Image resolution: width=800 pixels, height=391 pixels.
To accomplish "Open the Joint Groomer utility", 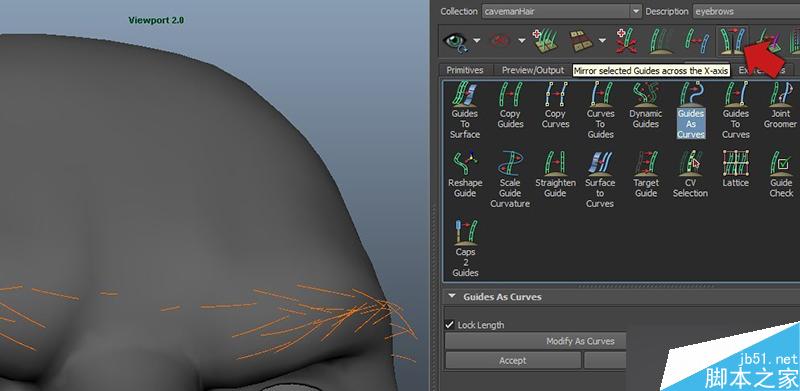I will 781,105.
